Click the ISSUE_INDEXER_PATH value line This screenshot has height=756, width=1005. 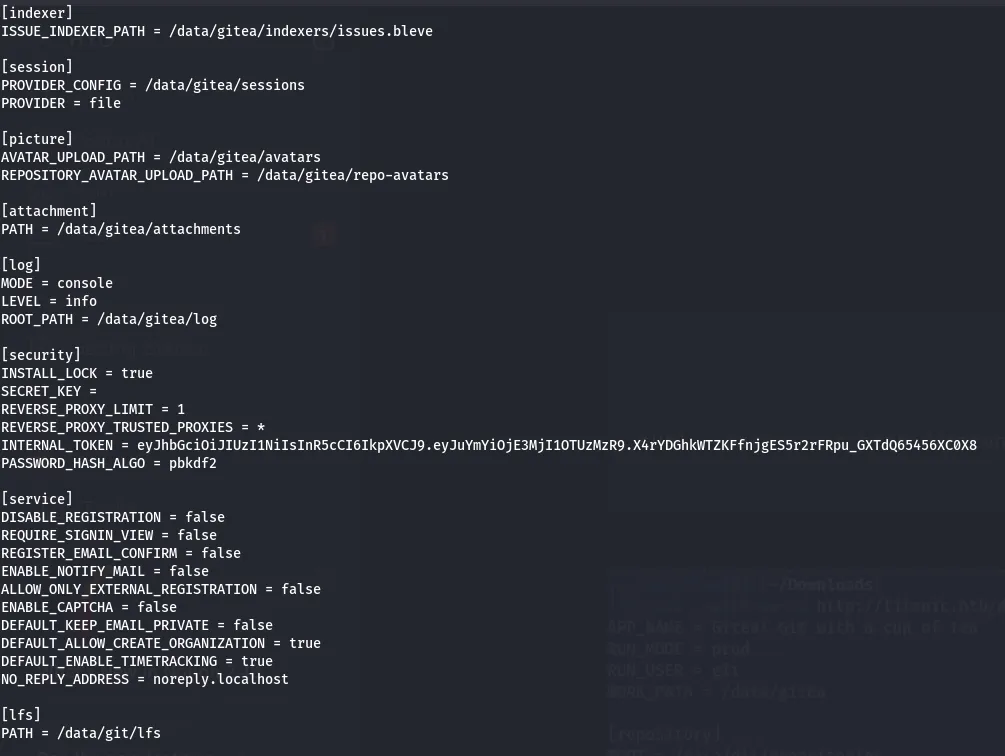click(217, 31)
